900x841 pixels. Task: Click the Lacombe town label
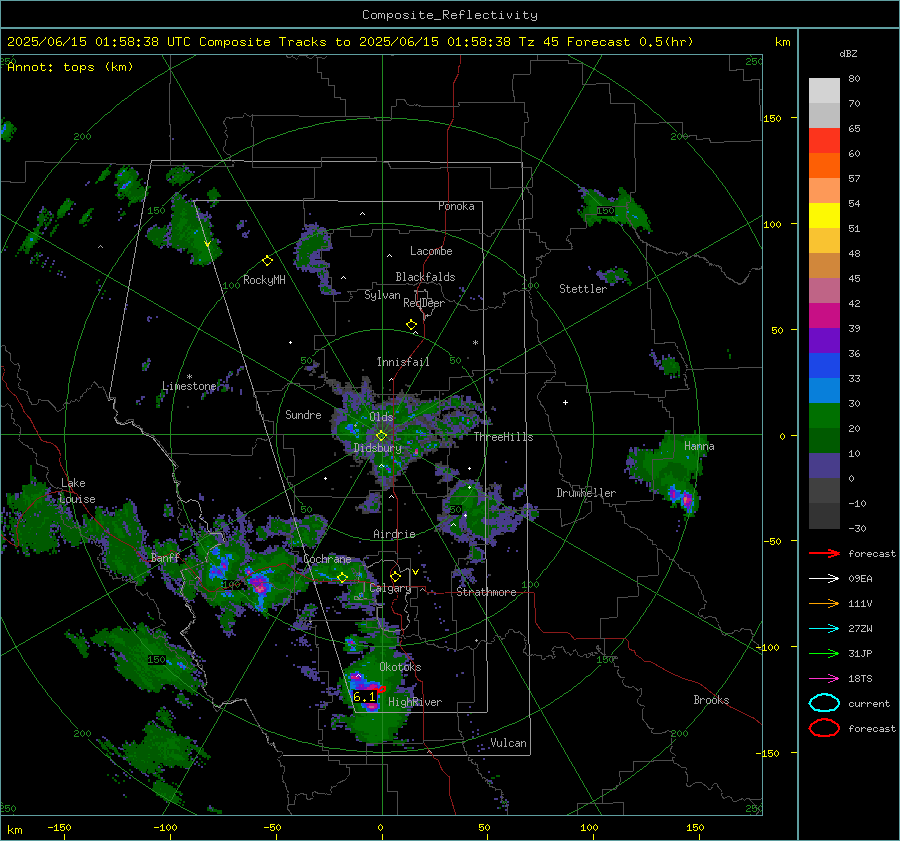pyautogui.click(x=431, y=251)
